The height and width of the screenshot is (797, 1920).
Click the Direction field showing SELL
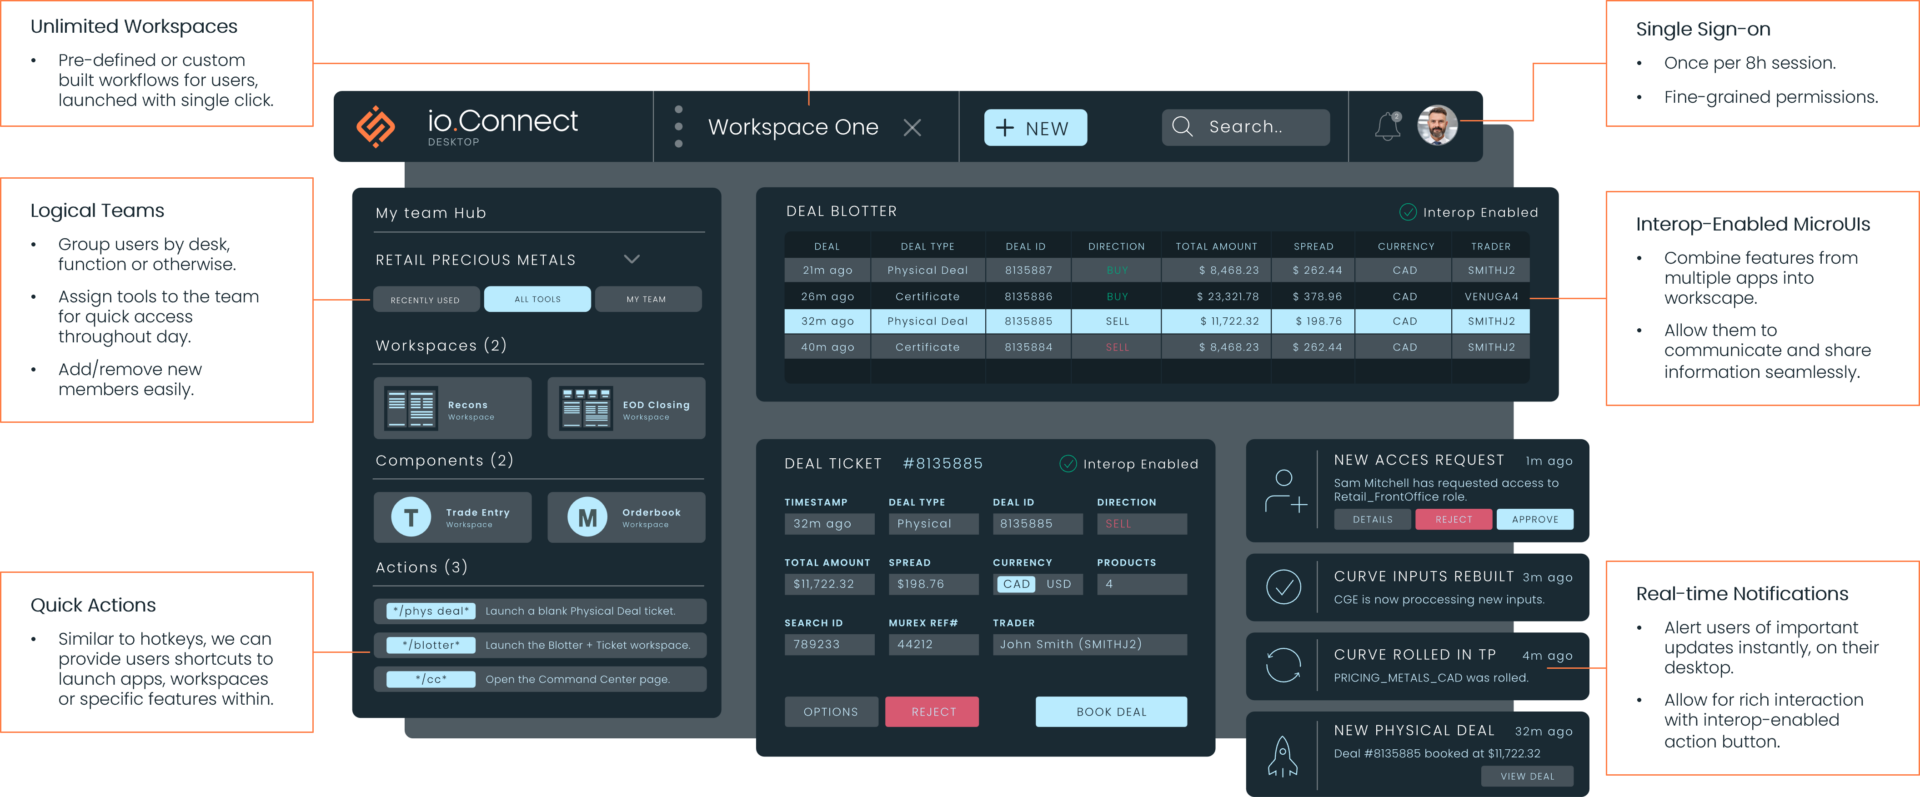click(1141, 523)
